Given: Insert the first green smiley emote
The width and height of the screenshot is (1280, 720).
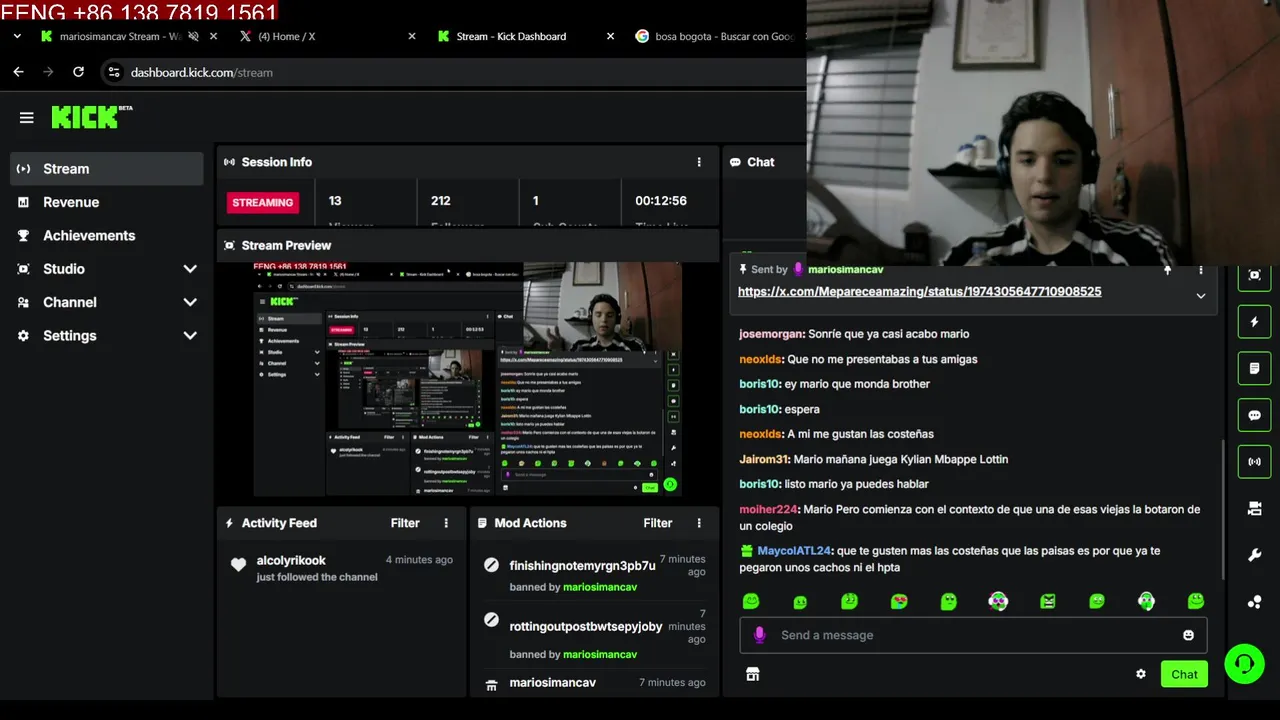Looking at the screenshot, I should point(751,601).
